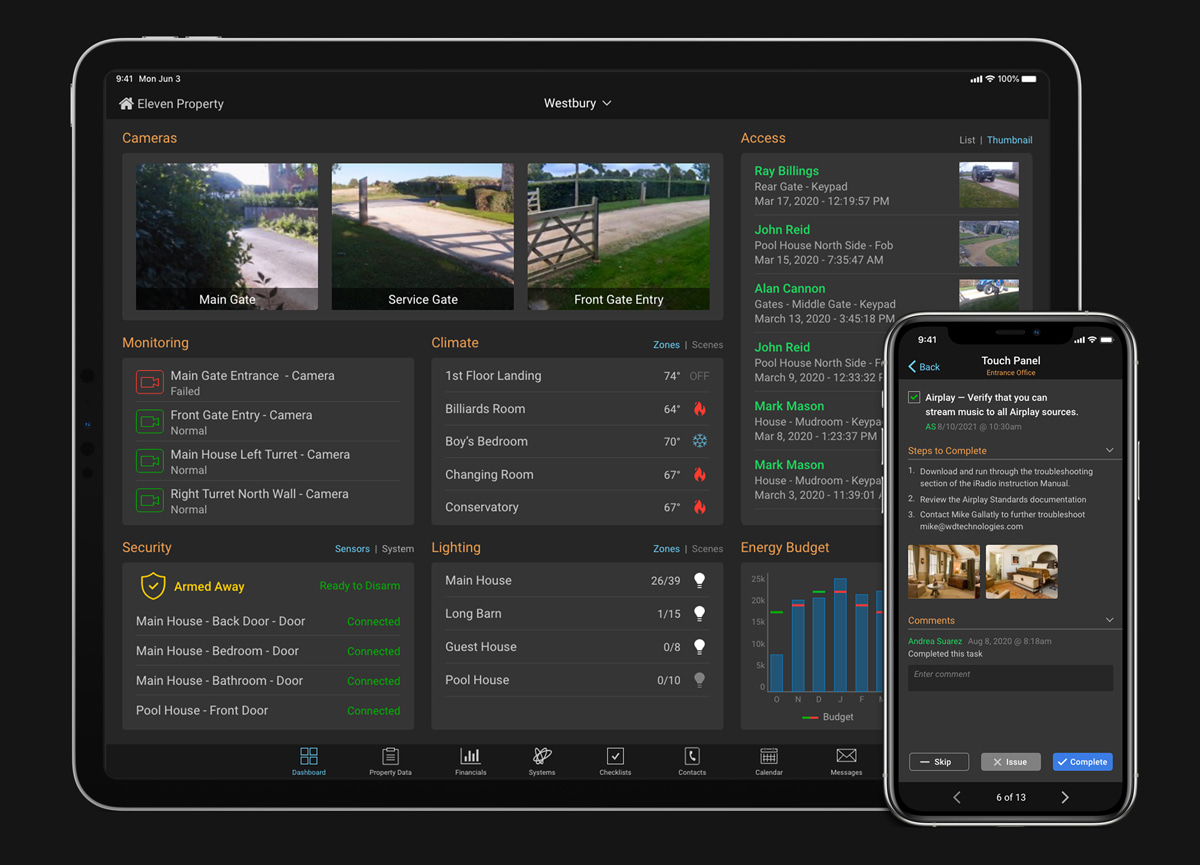Open the Westbury property dropdown
1200x865 pixels.
click(x=577, y=103)
